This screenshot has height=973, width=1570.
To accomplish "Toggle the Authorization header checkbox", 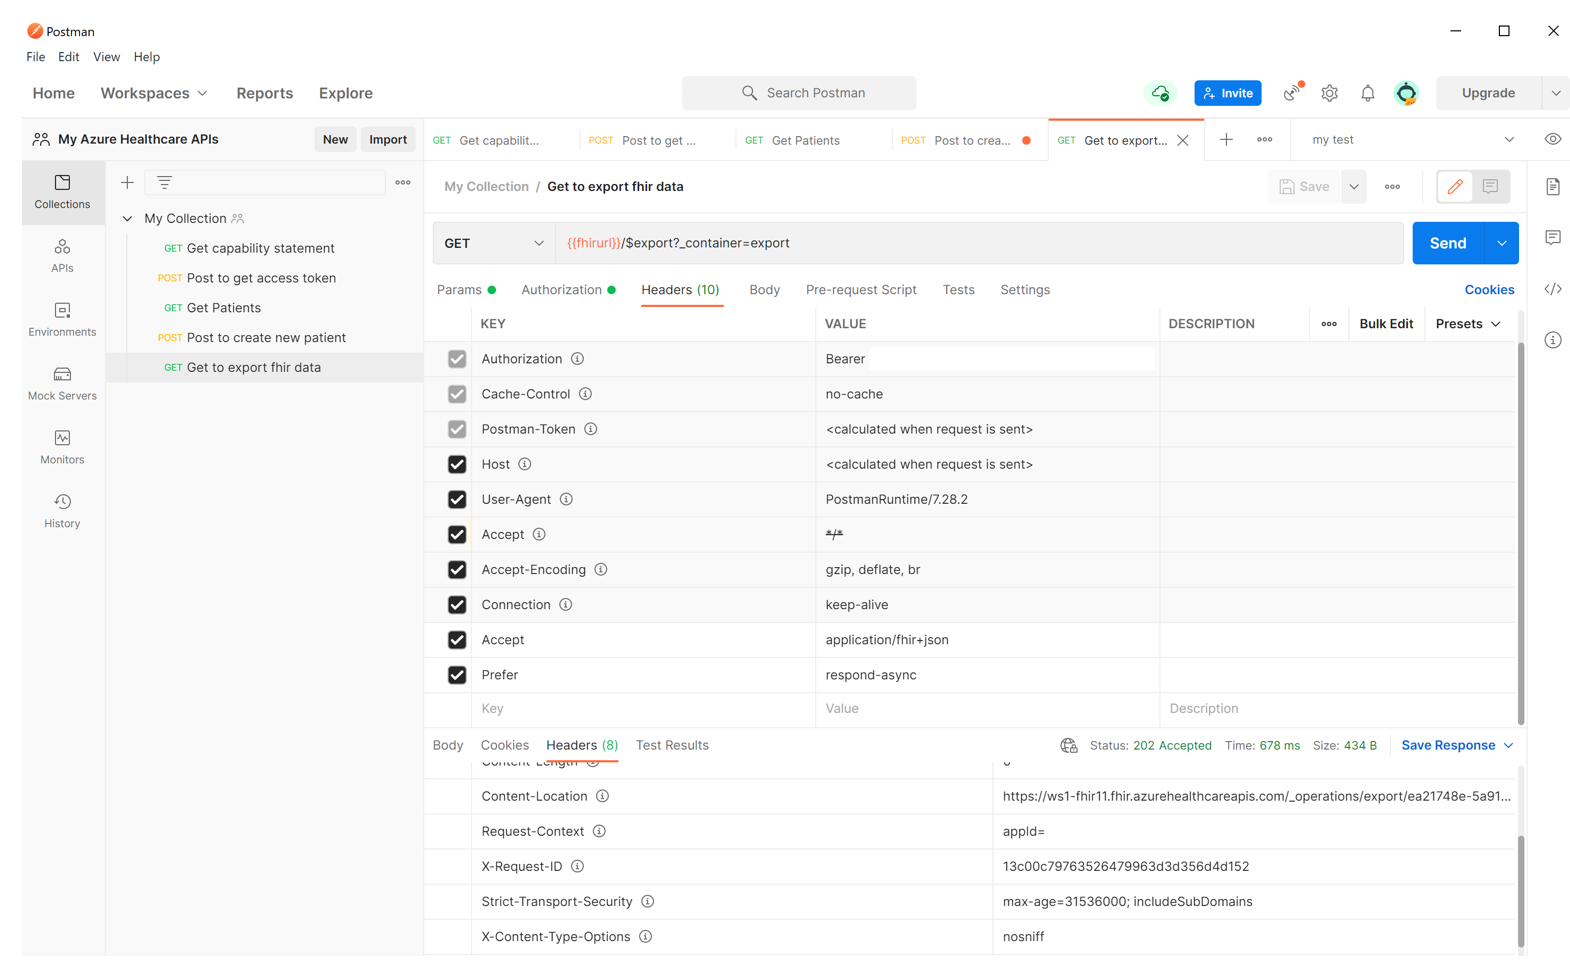I will (457, 359).
